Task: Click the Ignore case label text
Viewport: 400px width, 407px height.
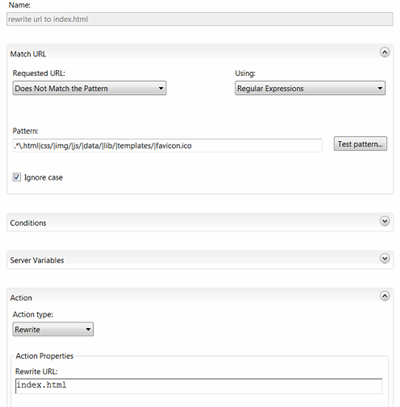Action: (x=43, y=178)
